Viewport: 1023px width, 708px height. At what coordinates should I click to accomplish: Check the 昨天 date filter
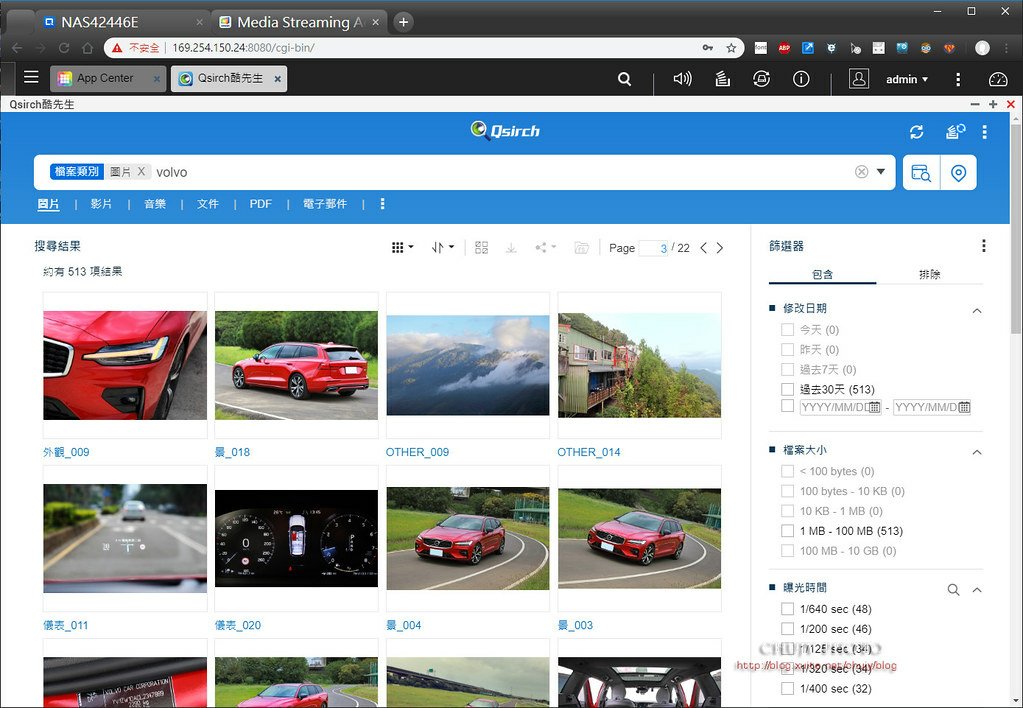click(x=787, y=349)
